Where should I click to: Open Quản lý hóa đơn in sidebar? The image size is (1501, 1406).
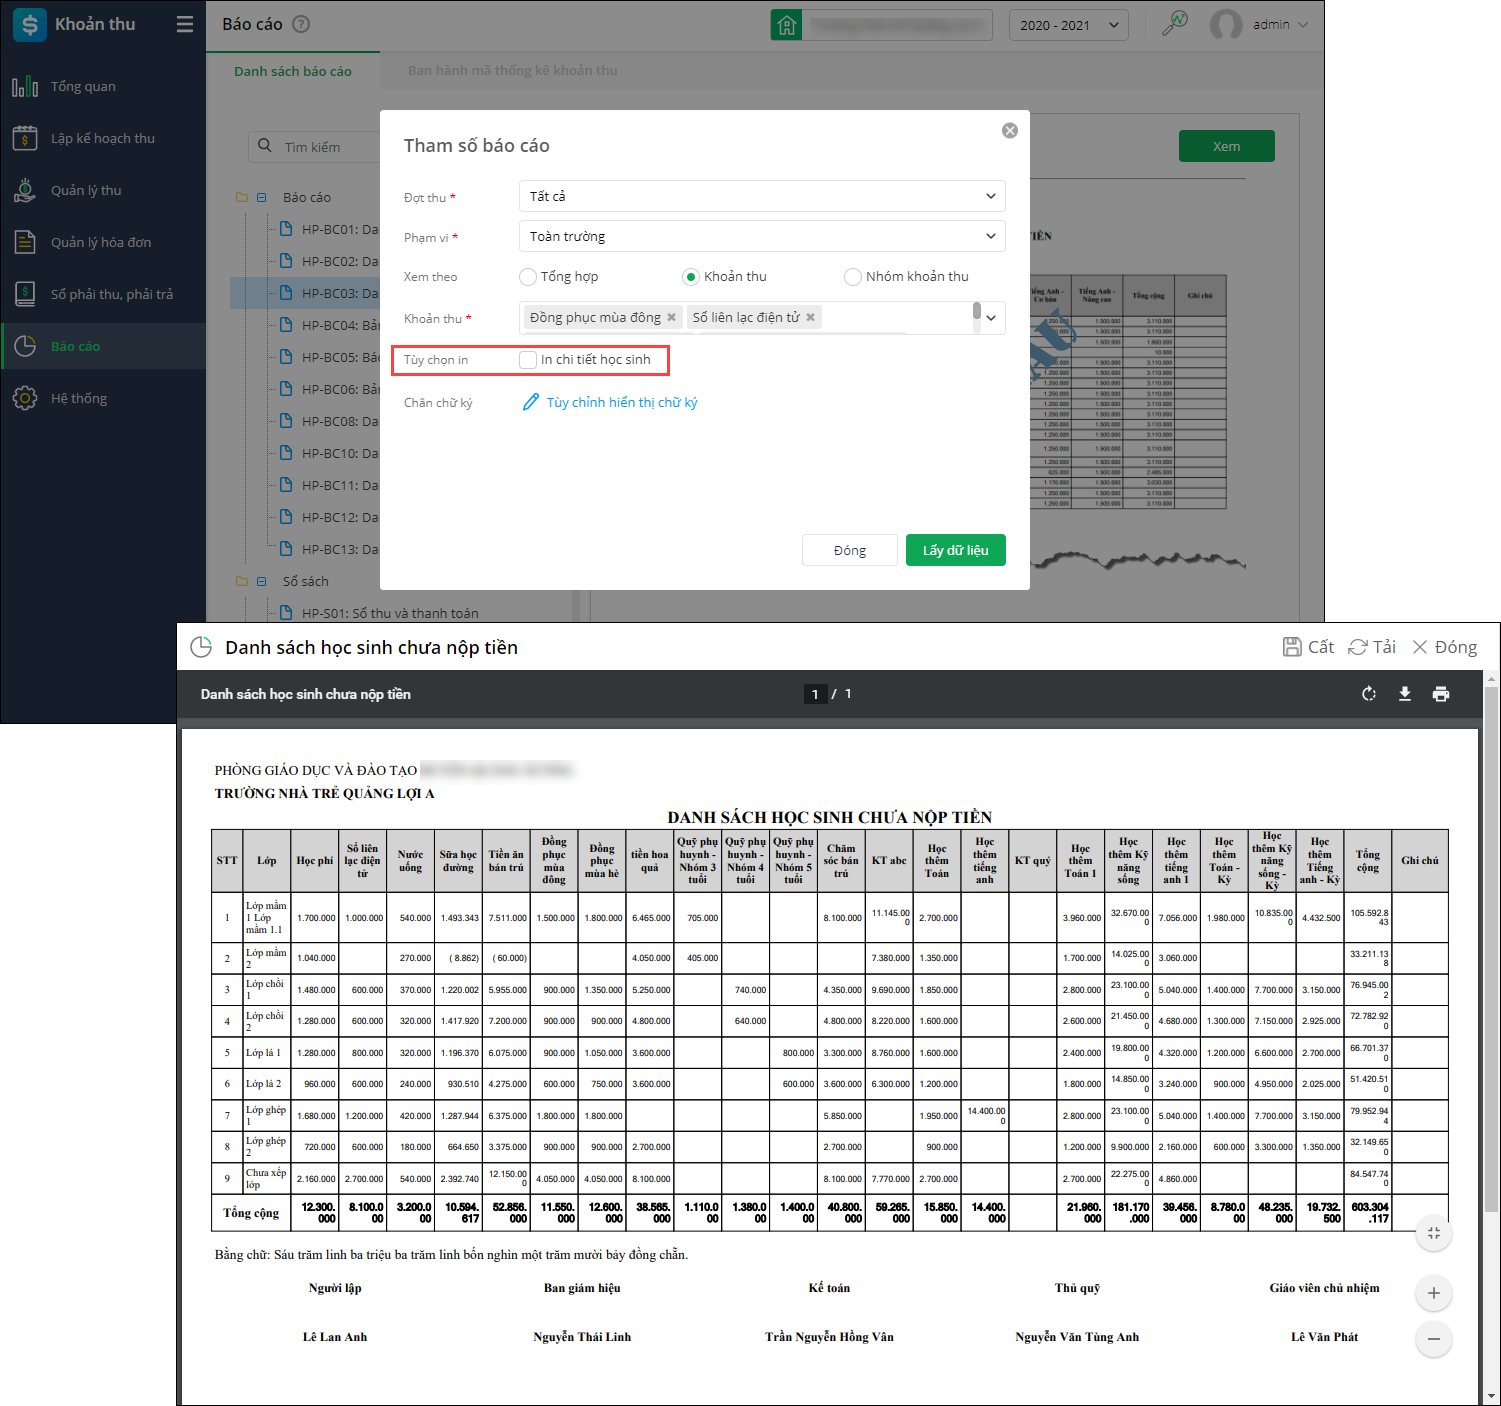point(103,242)
